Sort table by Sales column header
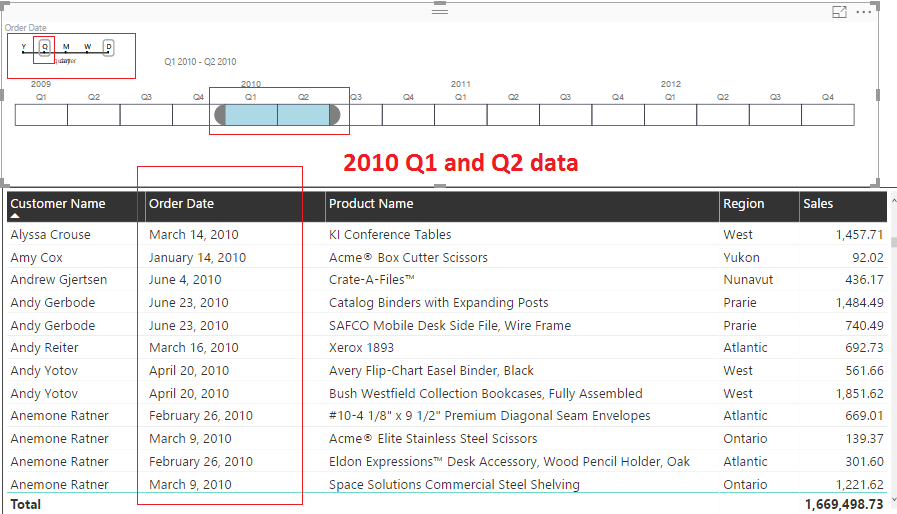Image resolution: width=897 pixels, height=514 pixels. coord(817,204)
